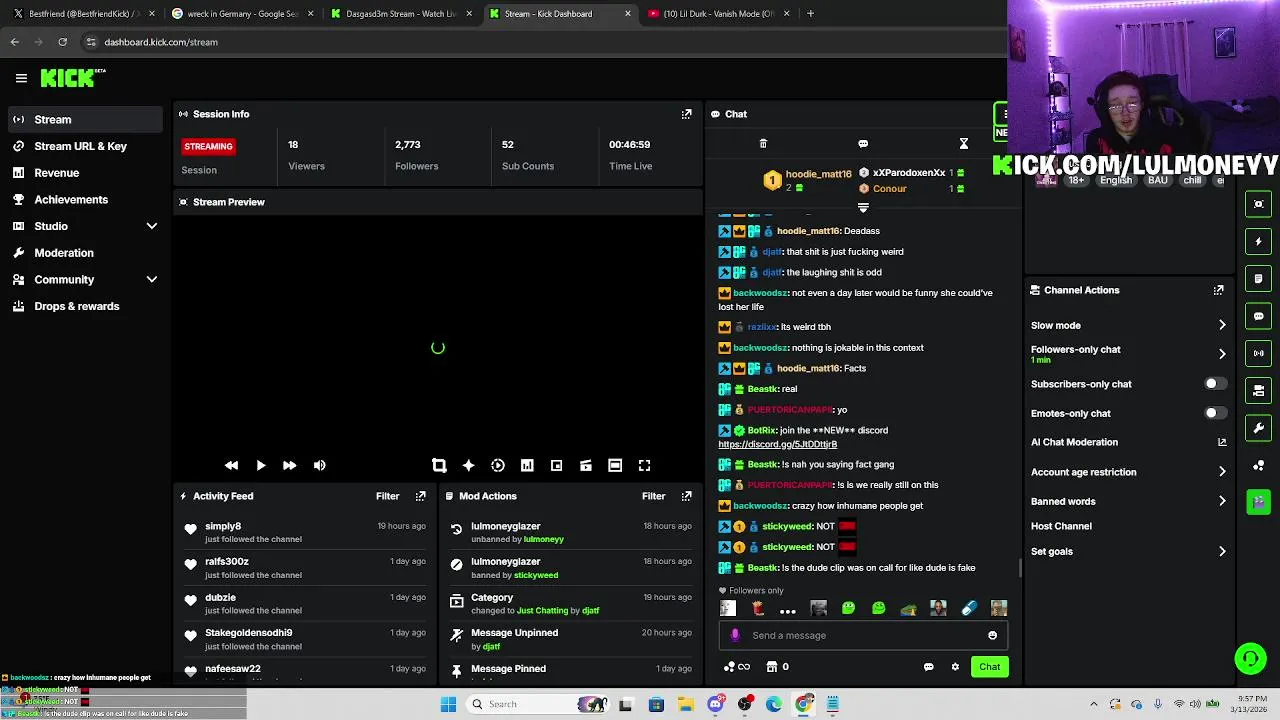Reload the dashboard page
The image size is (1280, 720).
pyautogui.click(x=63, y=42)
